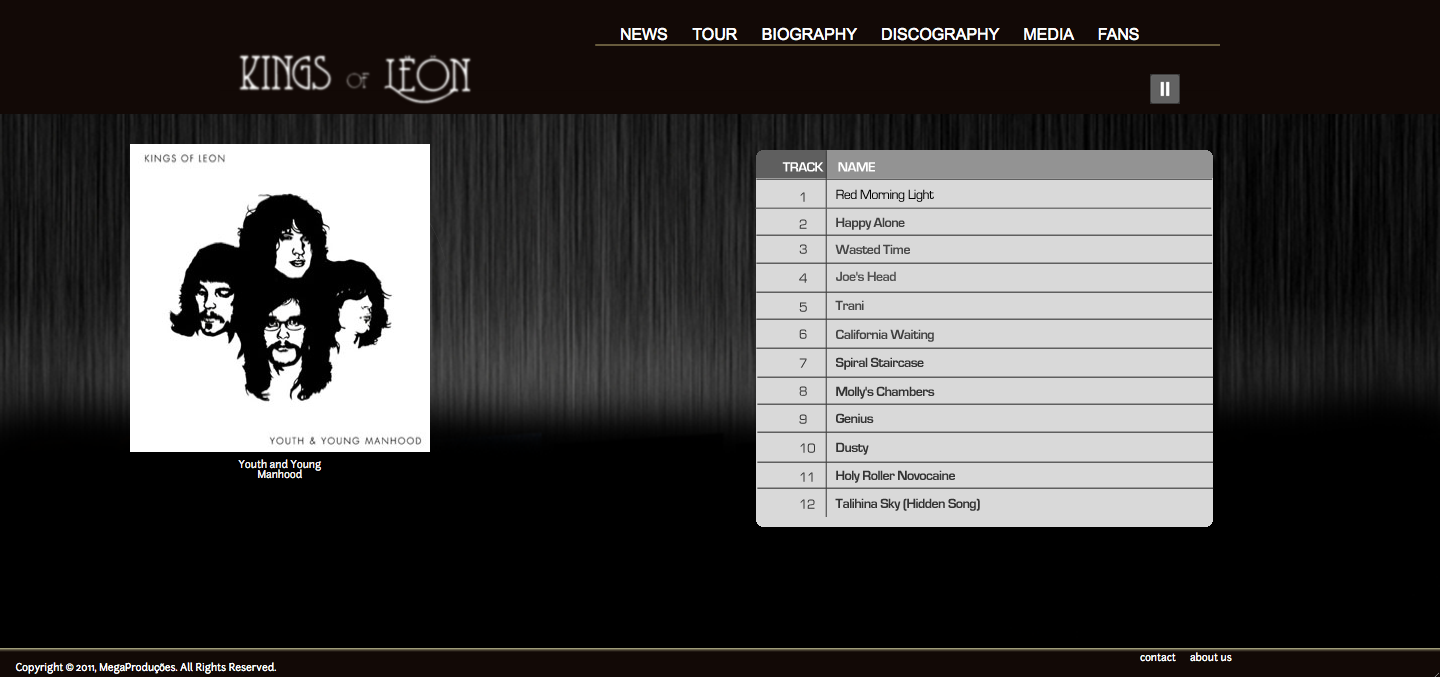Select Talihina Sky (Hidden Song)
1440x677 pixels.
(907, 504)
